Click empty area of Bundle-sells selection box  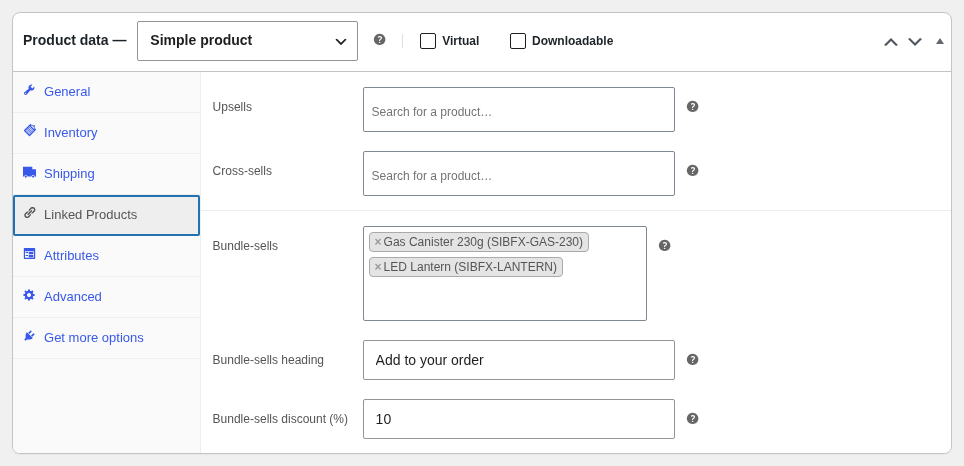504,300
